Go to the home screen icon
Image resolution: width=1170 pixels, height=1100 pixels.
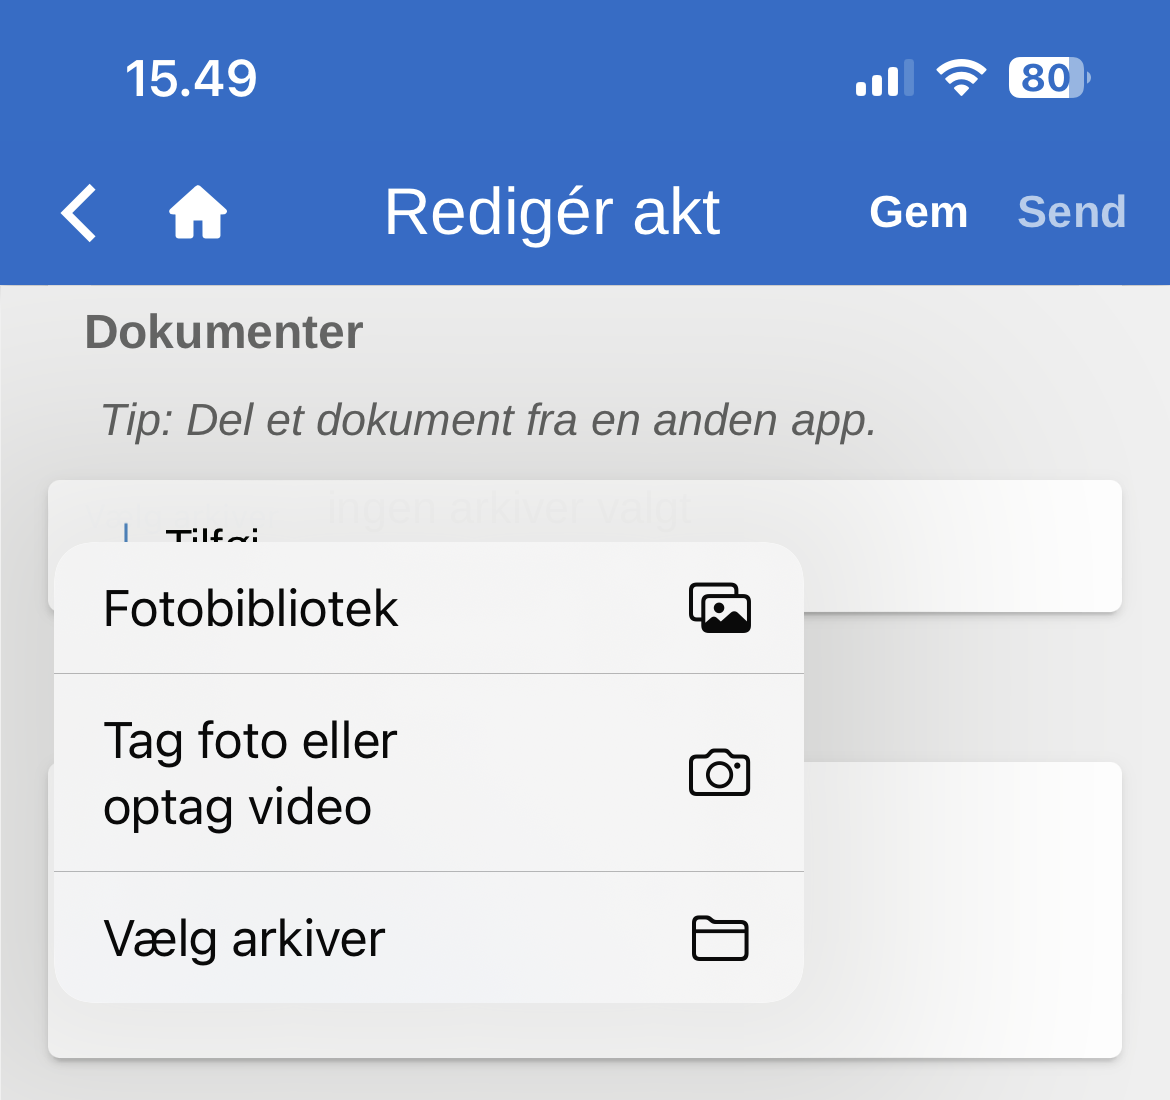point(197,213)
